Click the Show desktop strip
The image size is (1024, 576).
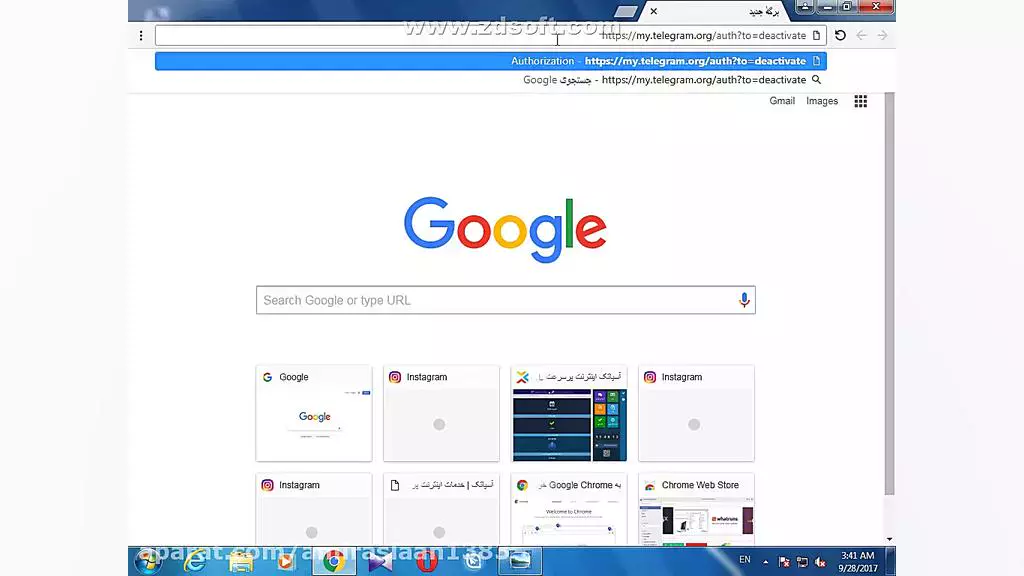(890, 561)
